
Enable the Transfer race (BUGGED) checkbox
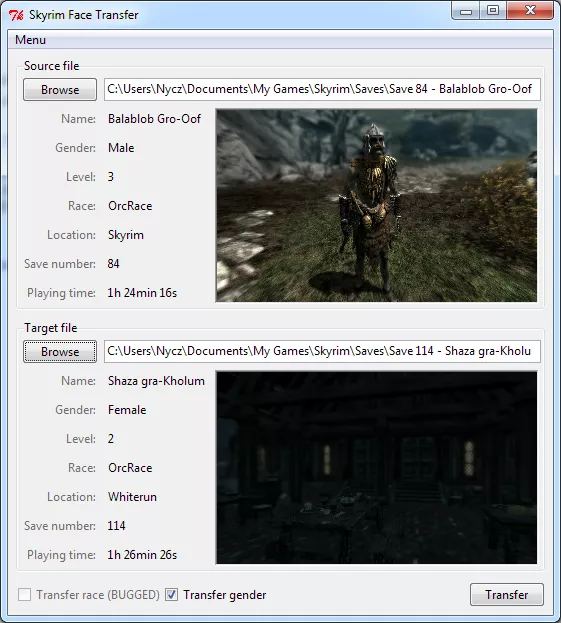[25, 595]
